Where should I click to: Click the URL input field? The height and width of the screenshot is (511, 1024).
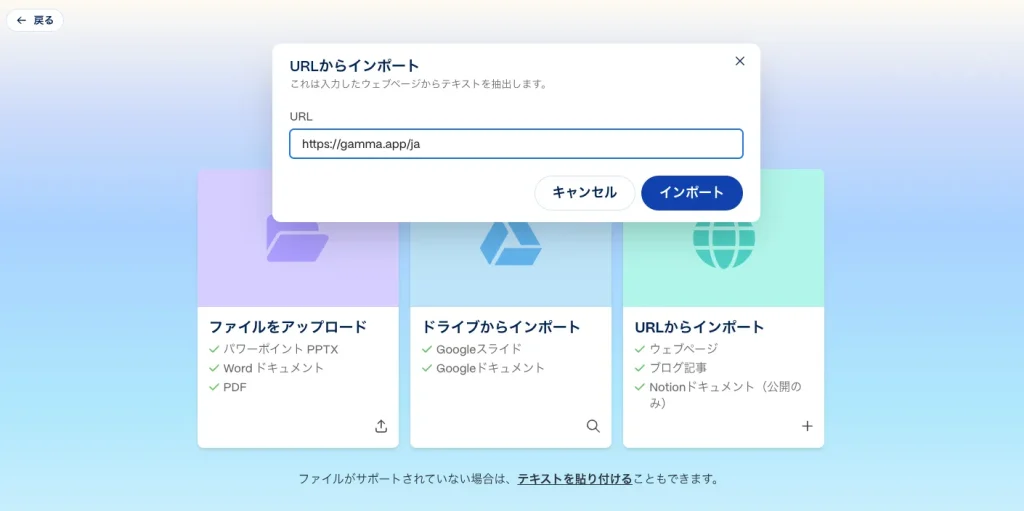click(516, 144)
